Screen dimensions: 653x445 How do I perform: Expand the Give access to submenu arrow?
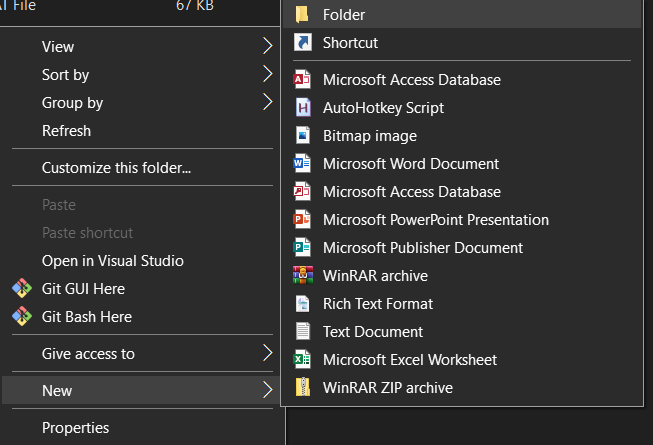[267, 353]
